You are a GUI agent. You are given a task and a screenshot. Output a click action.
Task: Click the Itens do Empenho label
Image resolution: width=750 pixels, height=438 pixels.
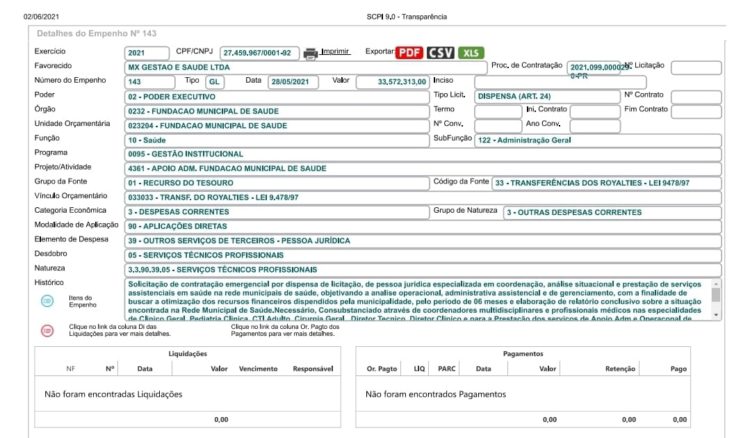pyautogui.click(x=82, y=301)
